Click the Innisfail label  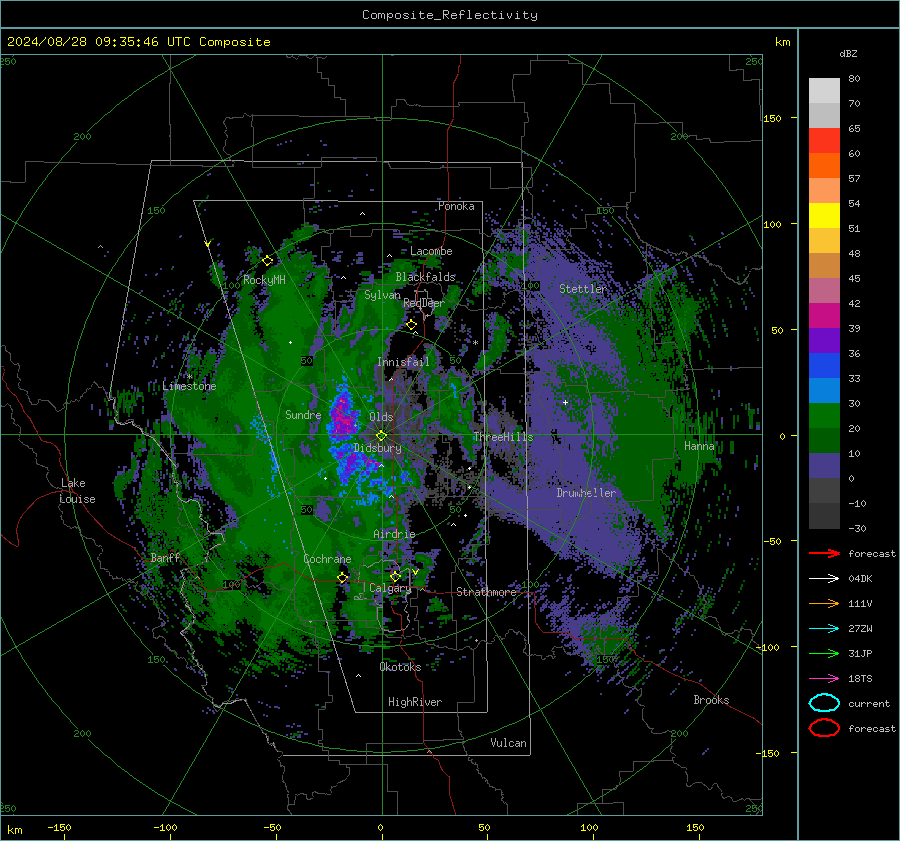[403, 362]
